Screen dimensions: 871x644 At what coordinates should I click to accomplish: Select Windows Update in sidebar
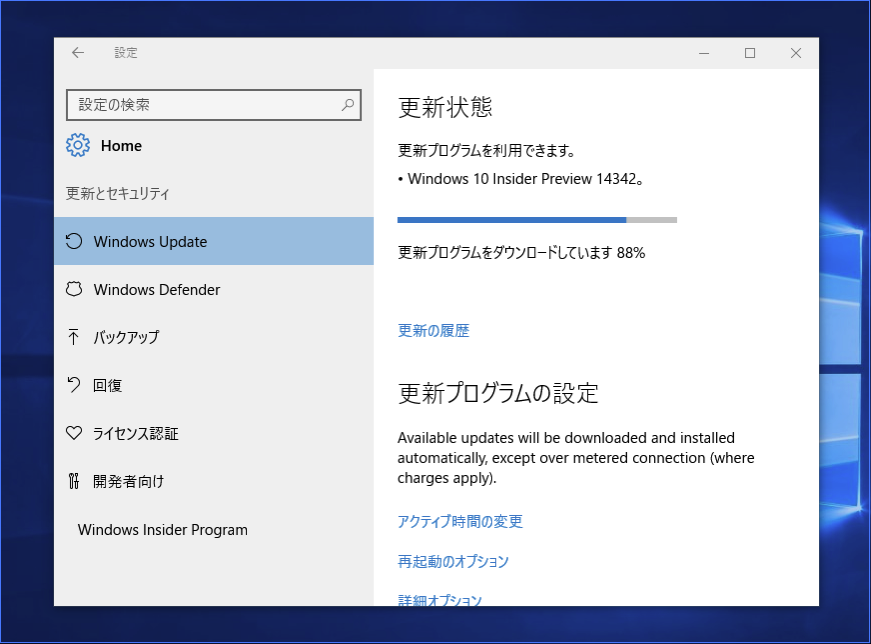click(214, 241)
